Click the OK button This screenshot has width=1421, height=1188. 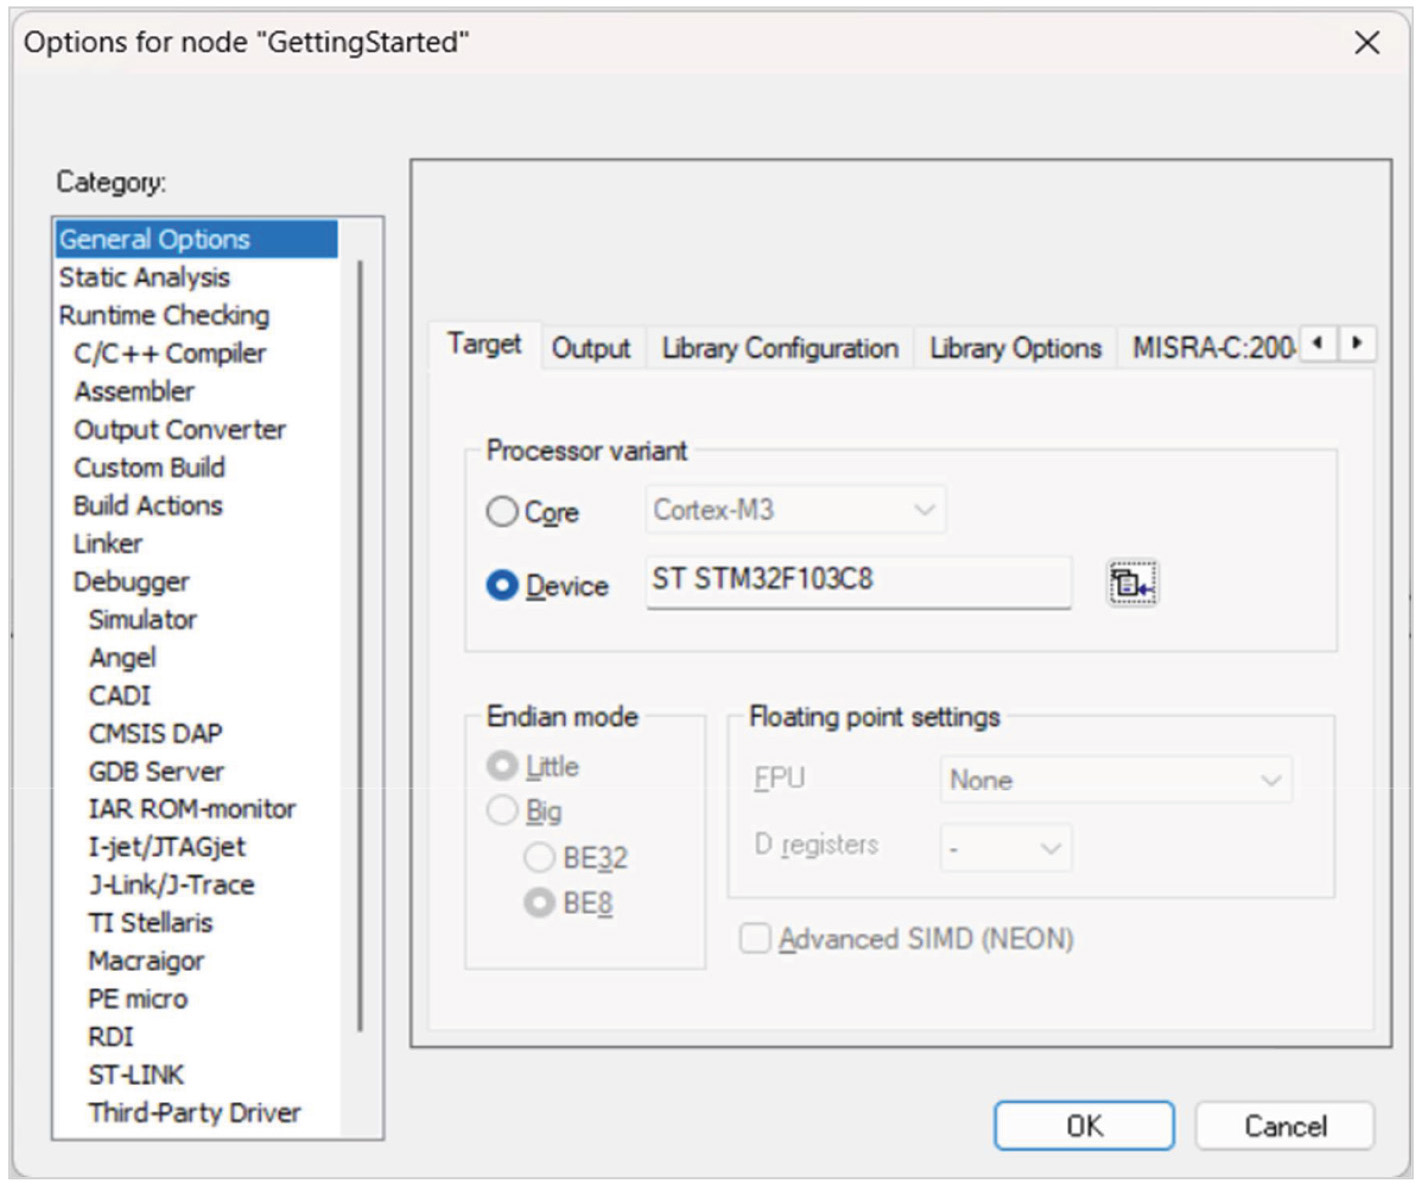1083,1126
